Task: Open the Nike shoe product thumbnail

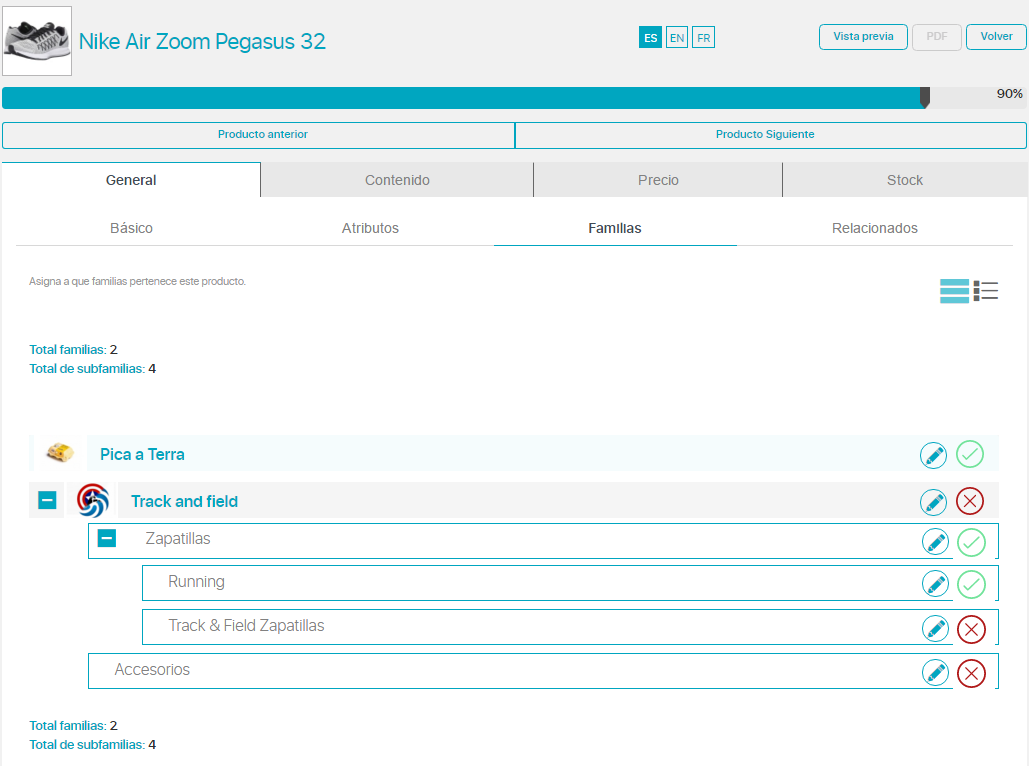Action: [x=37, y=41]
